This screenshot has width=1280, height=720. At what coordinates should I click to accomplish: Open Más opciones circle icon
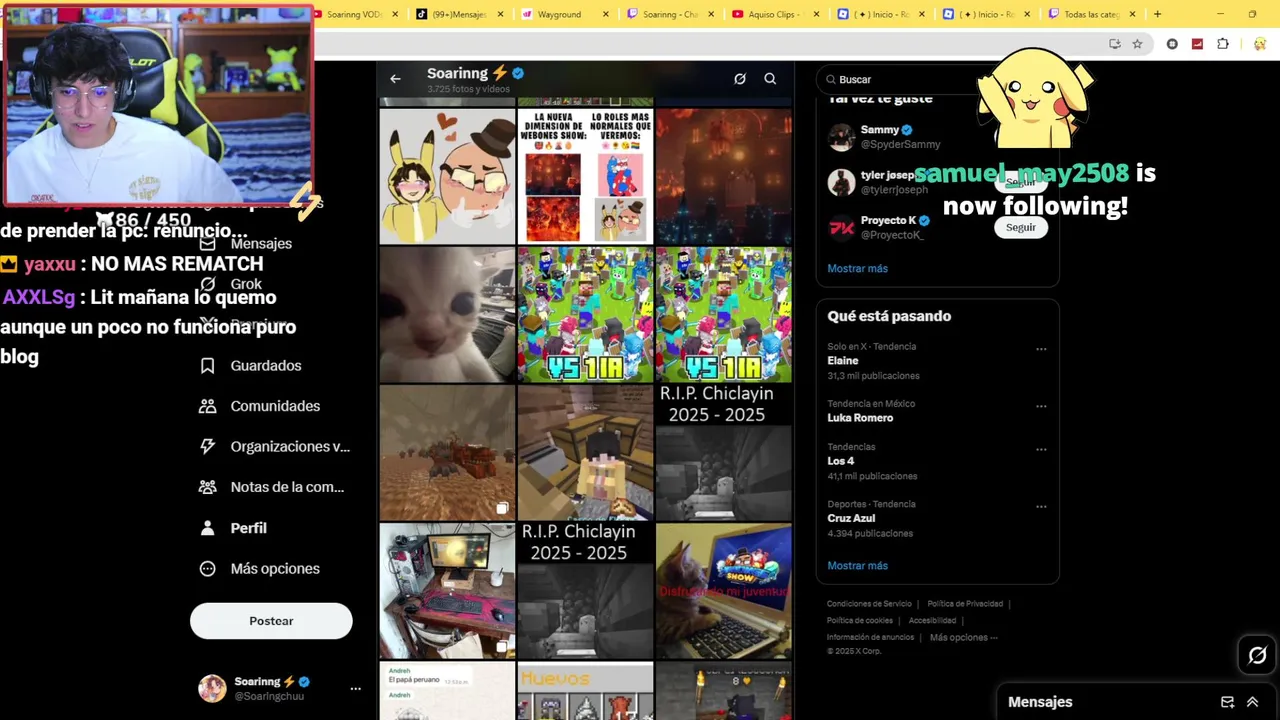pyautogui.click(x=207, y=569)
